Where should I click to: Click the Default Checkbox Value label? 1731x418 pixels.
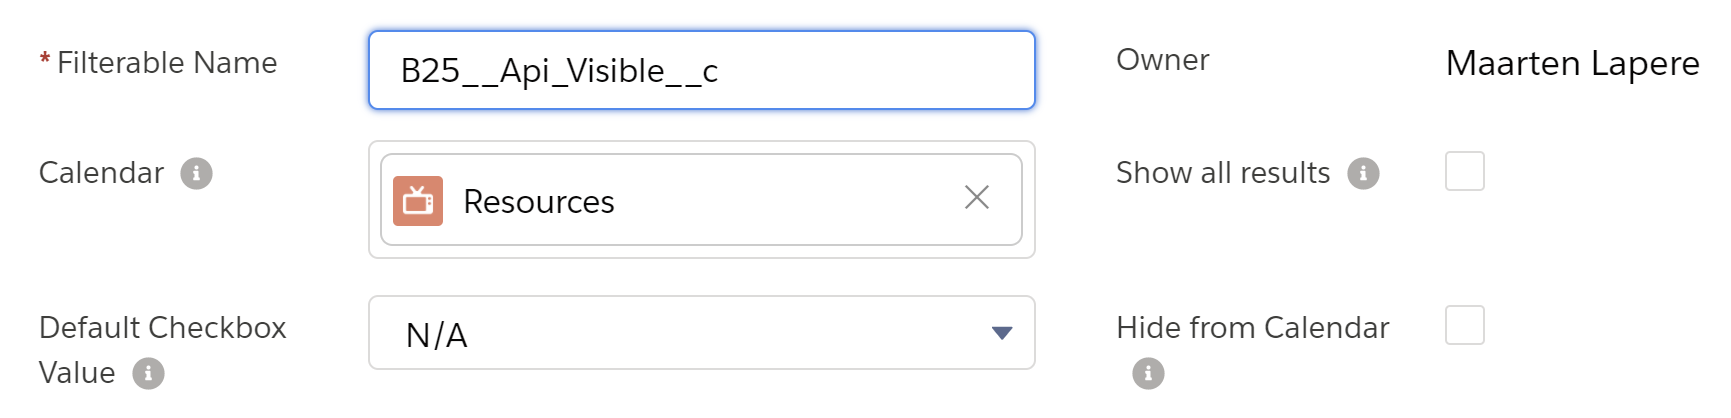tap(162, 328)
